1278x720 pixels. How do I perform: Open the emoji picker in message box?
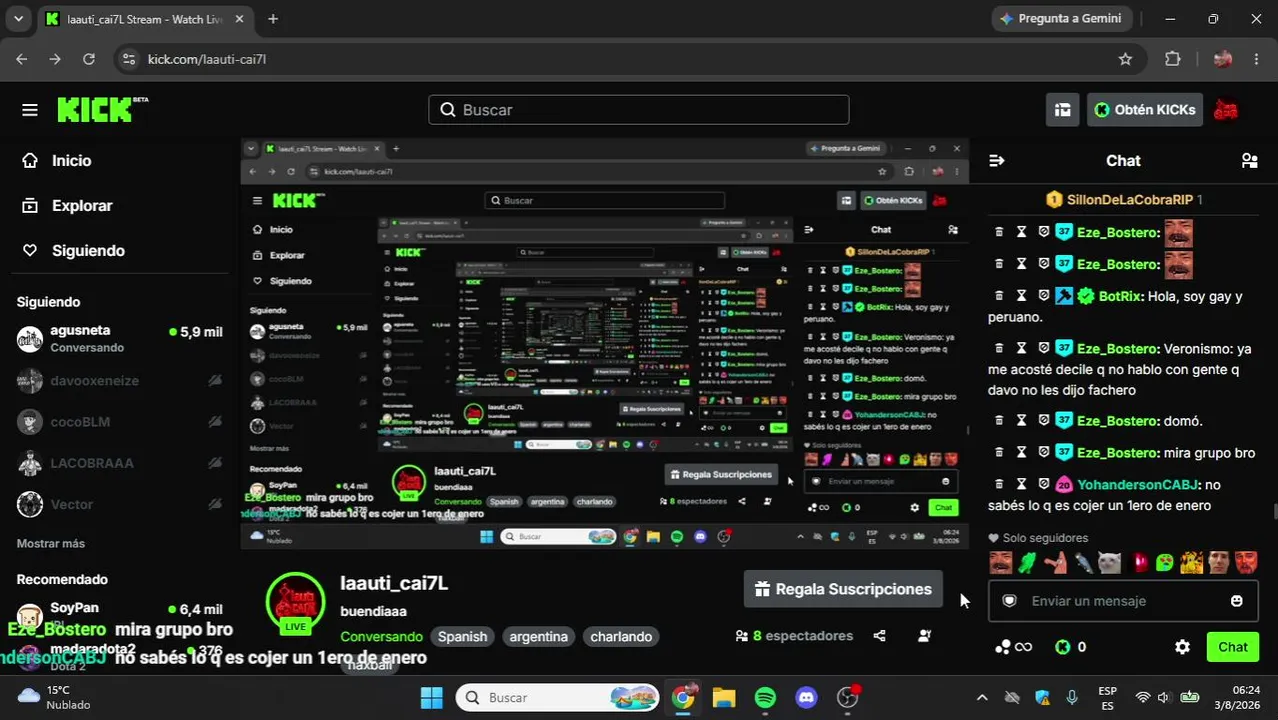(x=1237, y=601)
